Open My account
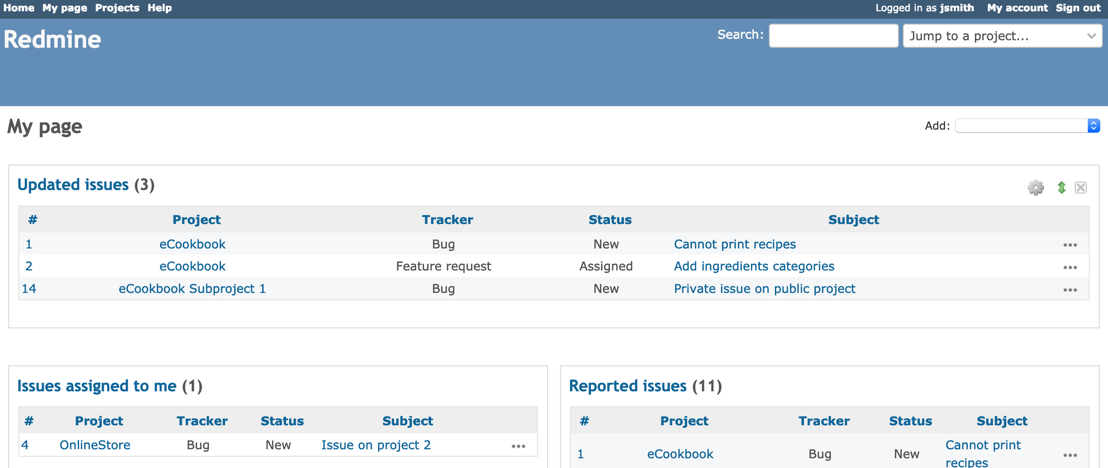1108x468 pixels. [1018, 8]
